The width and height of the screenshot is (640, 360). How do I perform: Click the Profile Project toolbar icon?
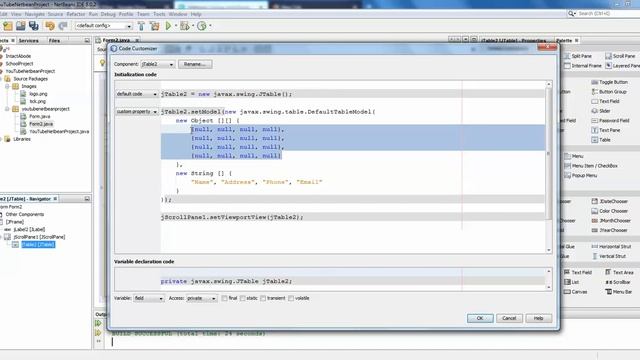[x=202, y=26]
